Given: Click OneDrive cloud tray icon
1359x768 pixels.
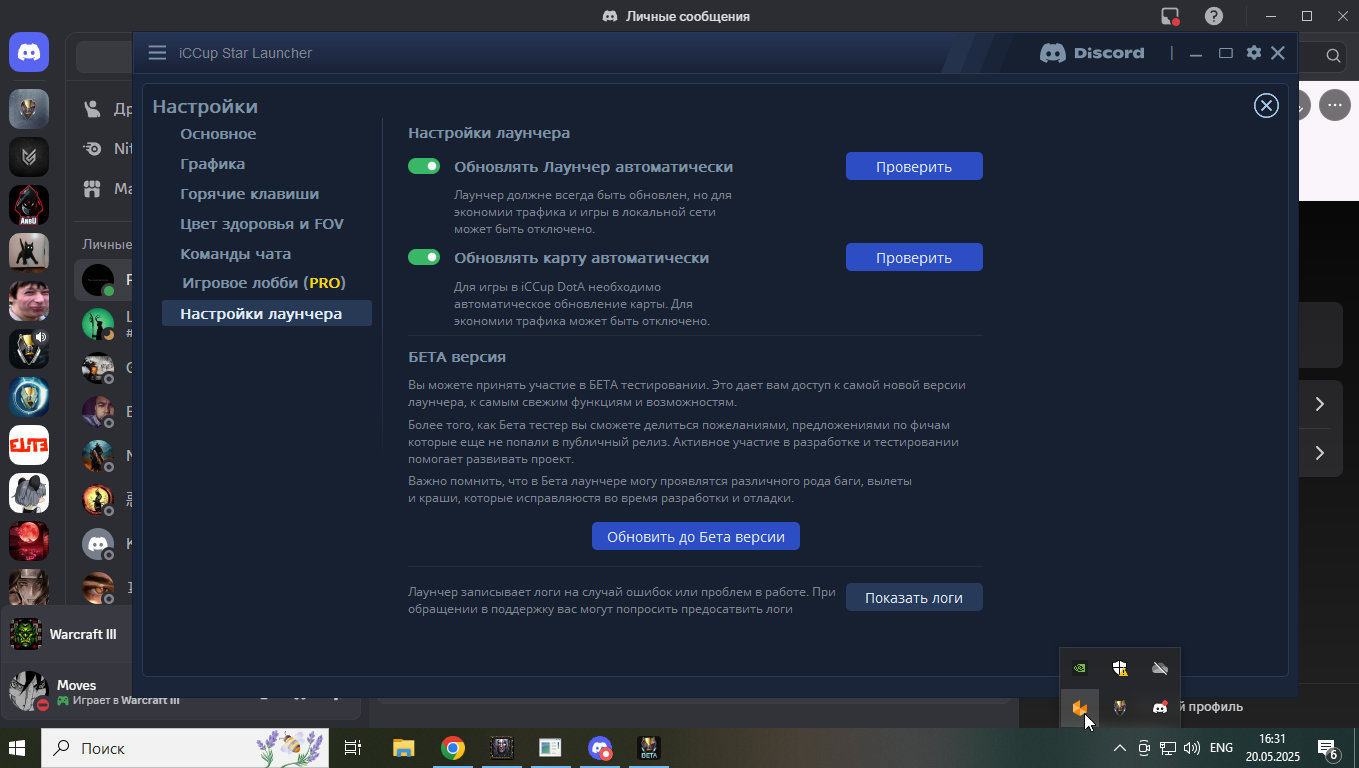Looking at the screenshot, I should [1160, 667].
